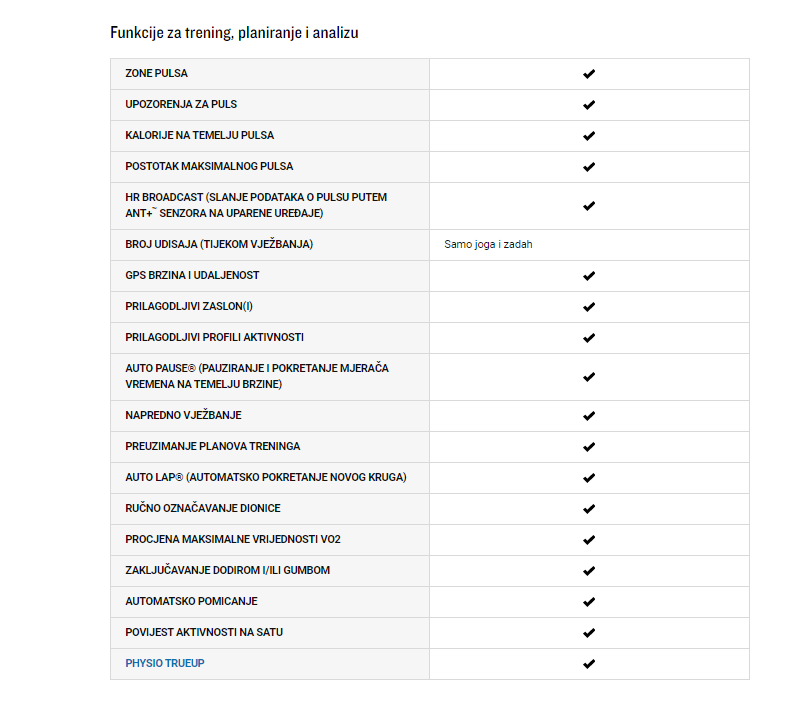This screenshot has height=705, width=795.
Task: Click the NAPREDNO VJEŽBANJE checkmark
Action: click(x=589, y=416)
